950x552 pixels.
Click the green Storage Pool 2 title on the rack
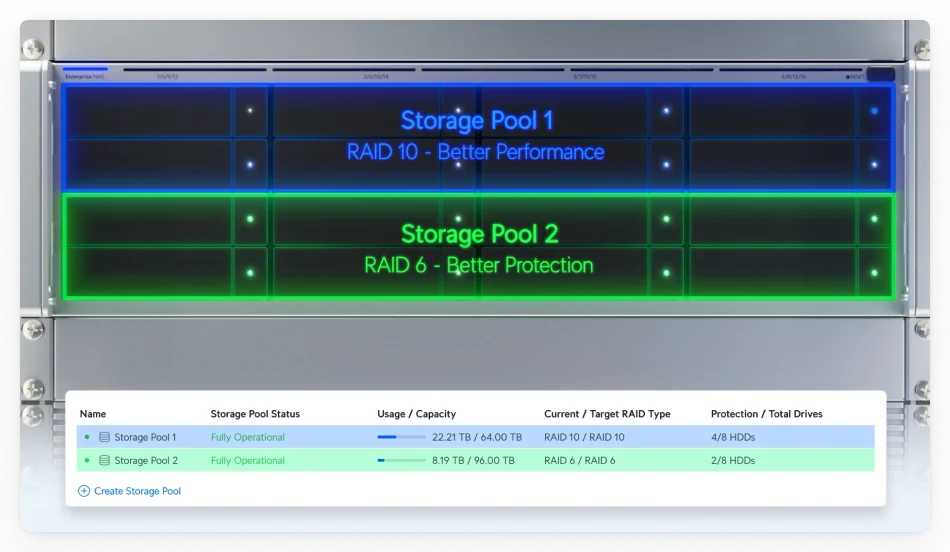[479, 234]
